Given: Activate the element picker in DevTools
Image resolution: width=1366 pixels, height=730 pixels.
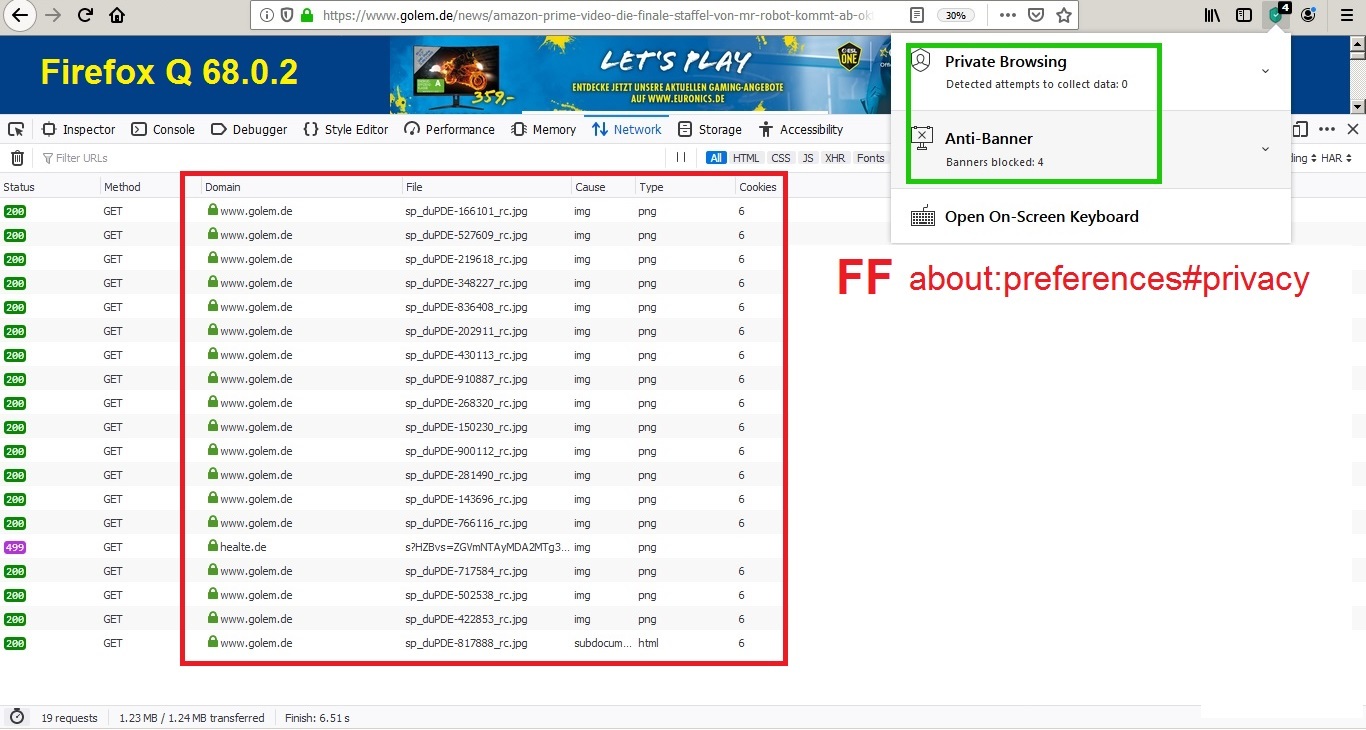Looking at the screenshot, I should pos(15,129).
